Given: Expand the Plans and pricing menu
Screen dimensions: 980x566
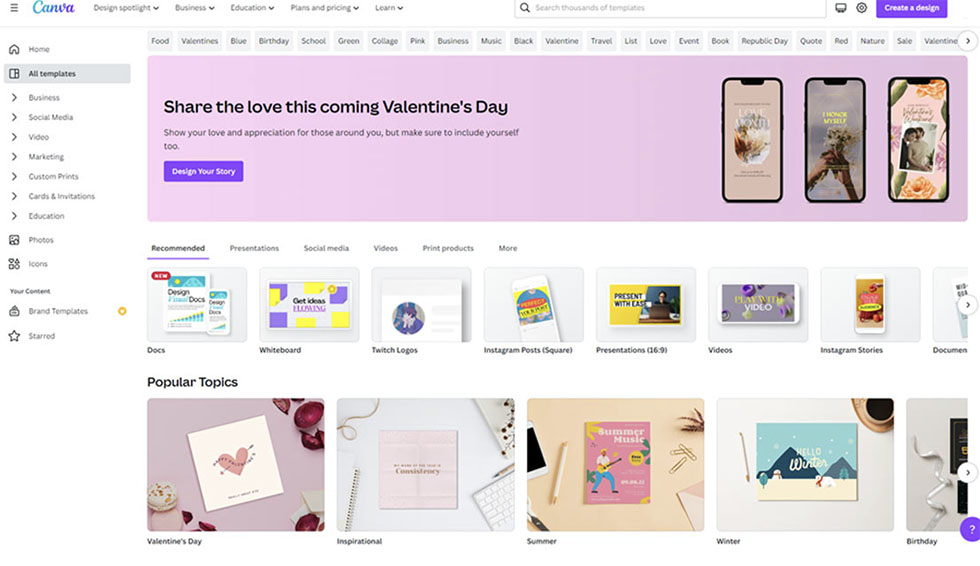Looking at the screenshot, I should click(326, 8).
